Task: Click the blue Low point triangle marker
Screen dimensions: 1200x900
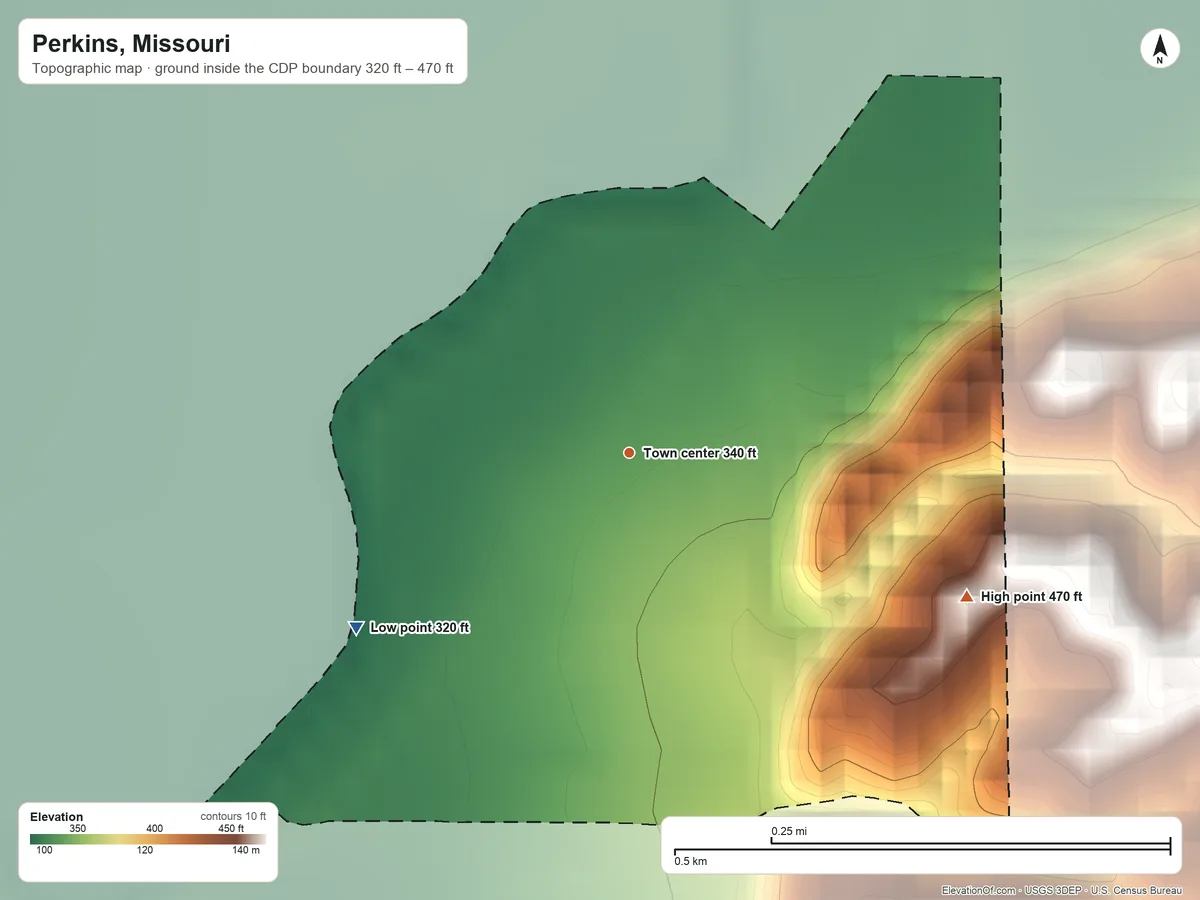Action: pyautogui.click(x=355, y=628)
